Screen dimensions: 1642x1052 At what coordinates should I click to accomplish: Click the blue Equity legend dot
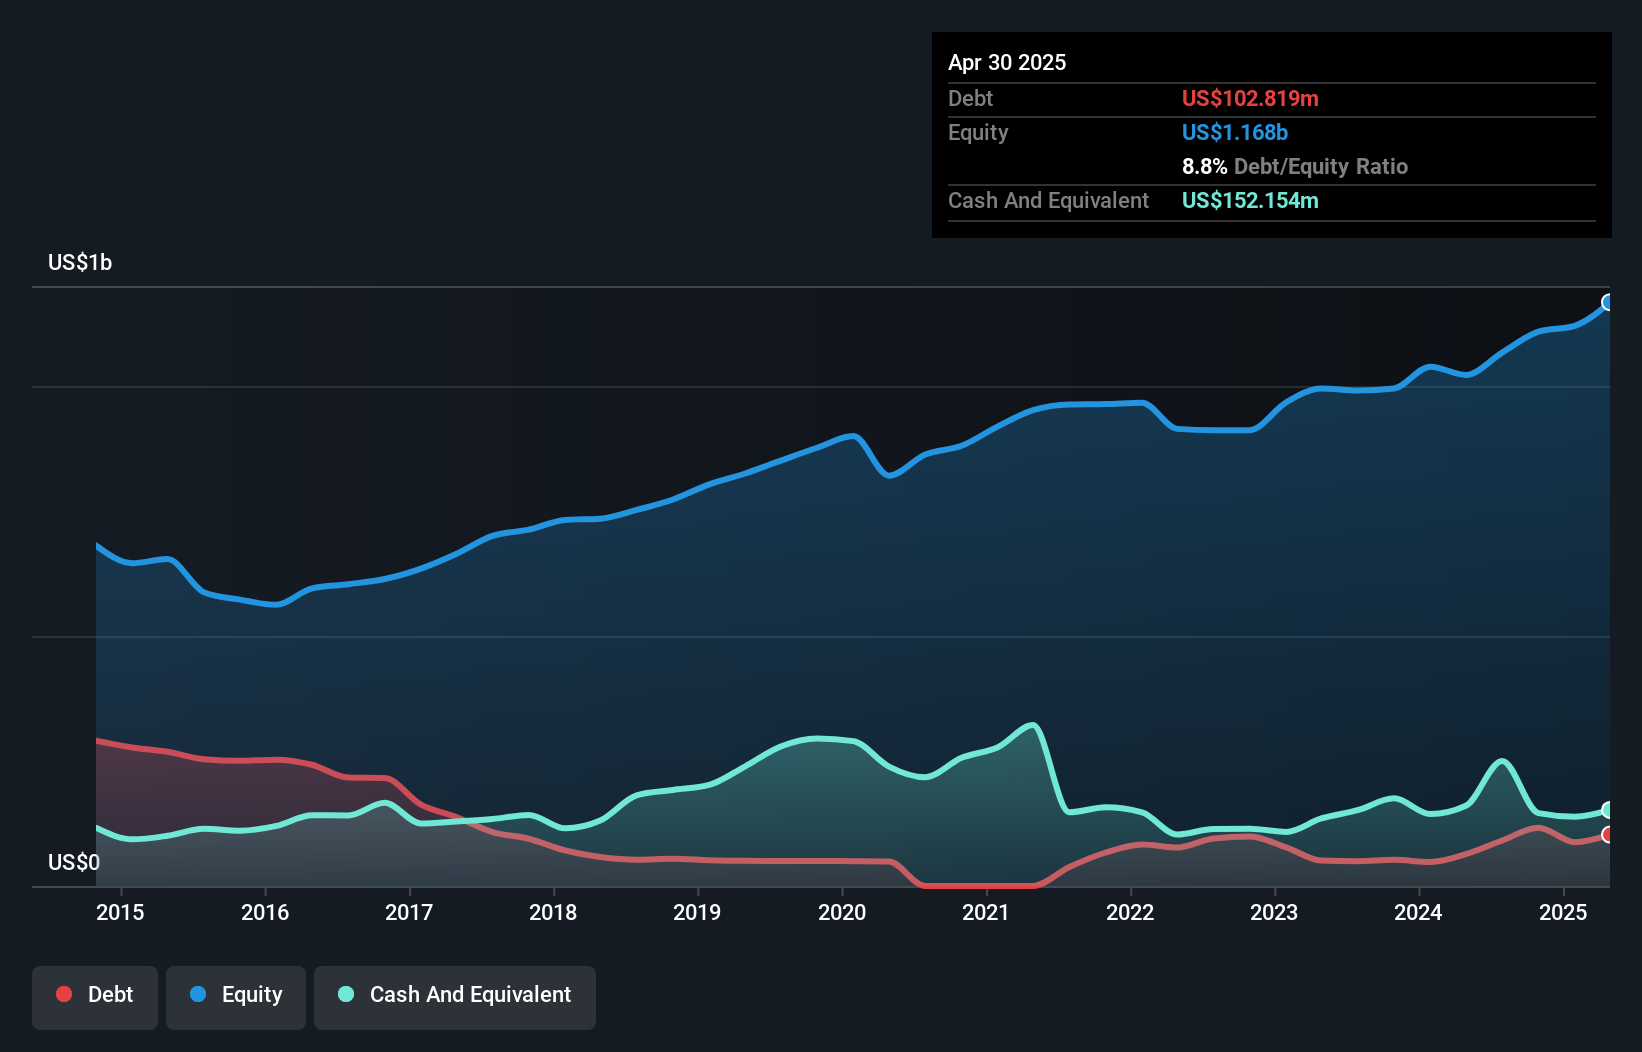(198, 994)
